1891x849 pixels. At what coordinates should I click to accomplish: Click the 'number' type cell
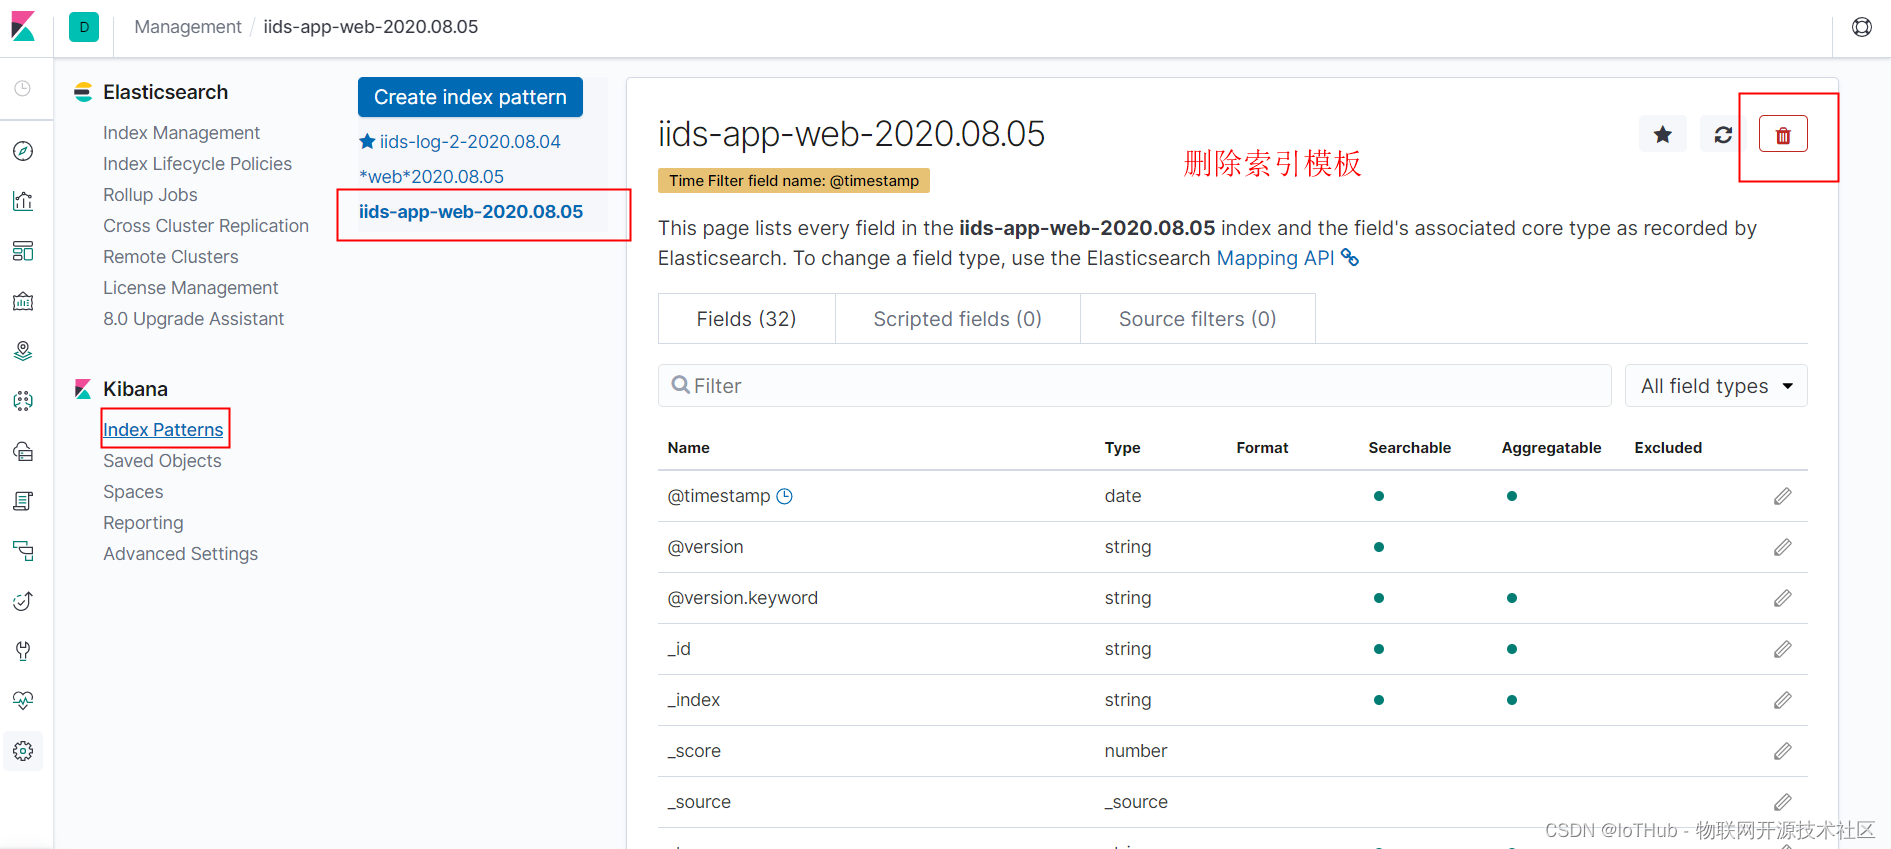tap(1135, 751)
